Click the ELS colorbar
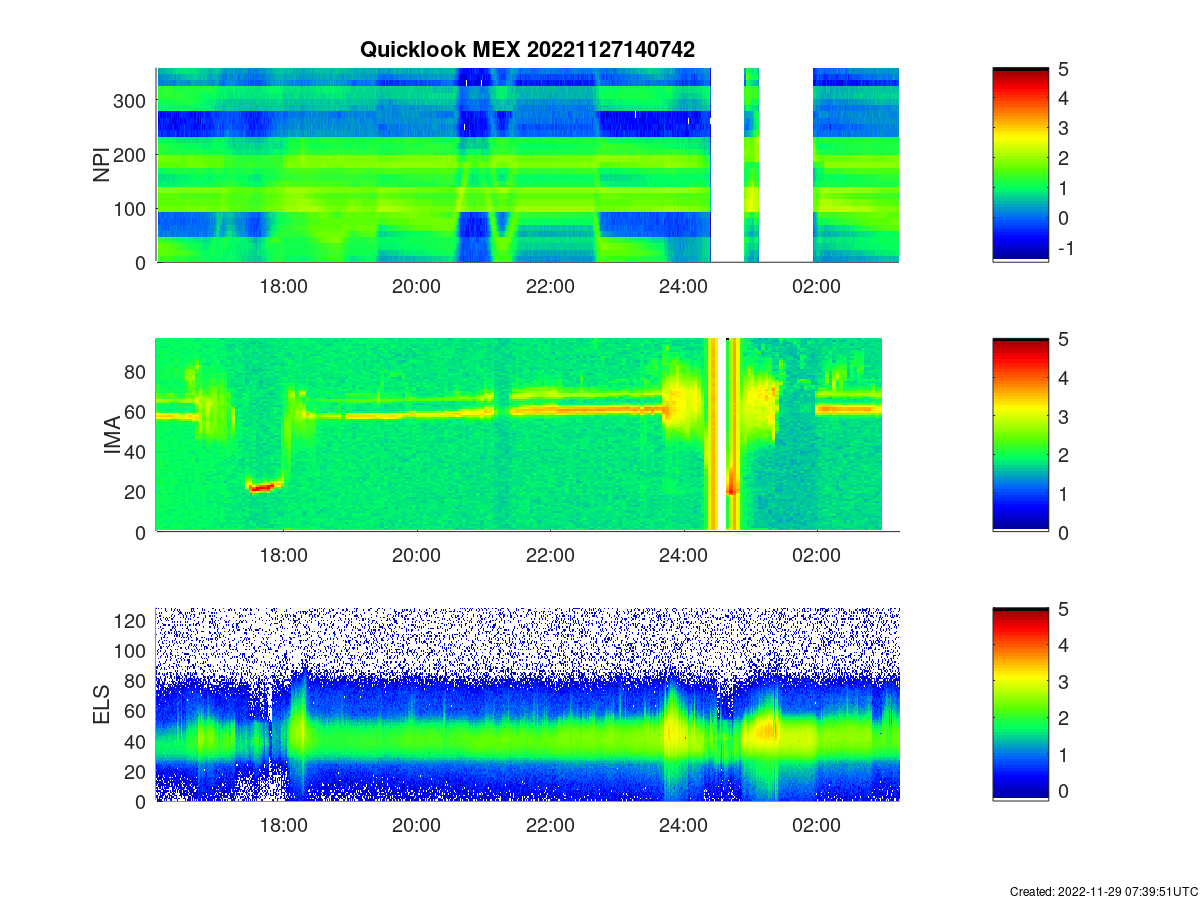1200x900 pixels. tap(1020, 704)
